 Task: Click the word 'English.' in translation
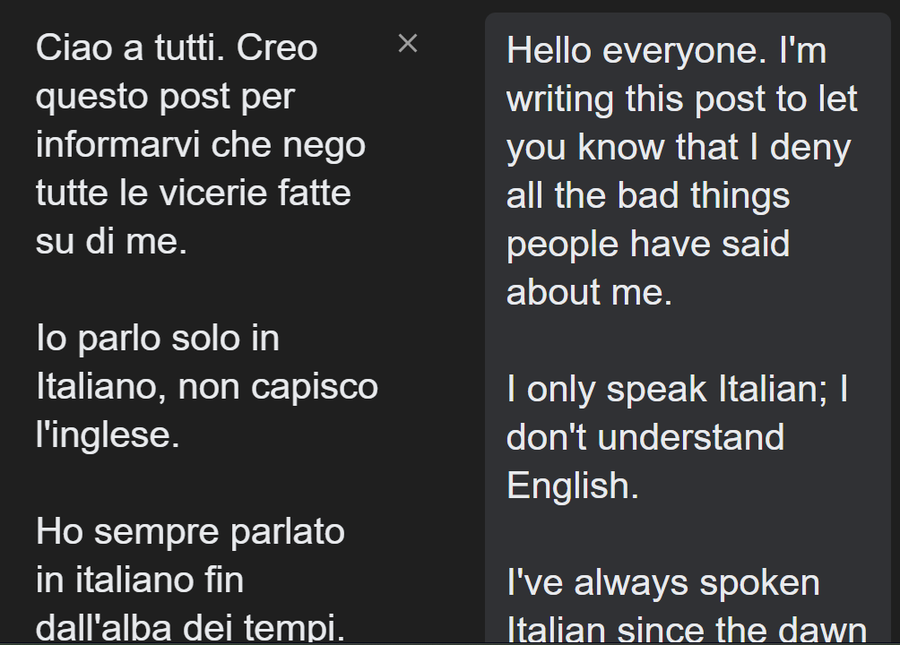[572, 485]
